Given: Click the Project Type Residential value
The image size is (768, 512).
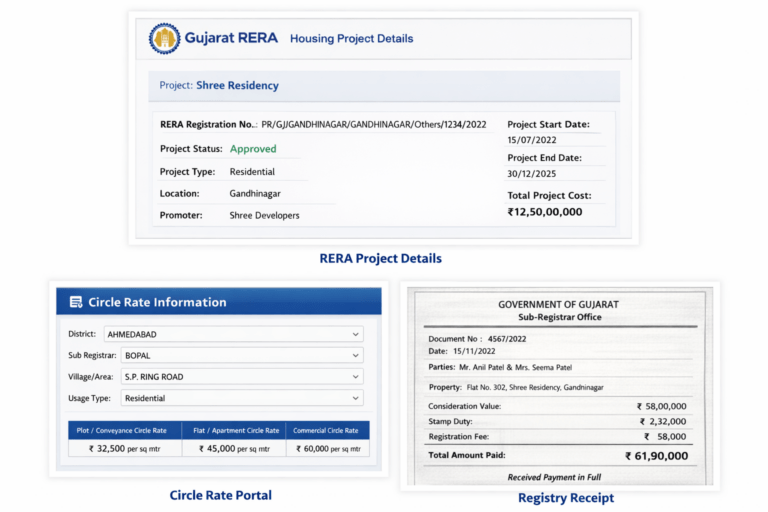Looking at the screenshot, I should pos(252,171).
